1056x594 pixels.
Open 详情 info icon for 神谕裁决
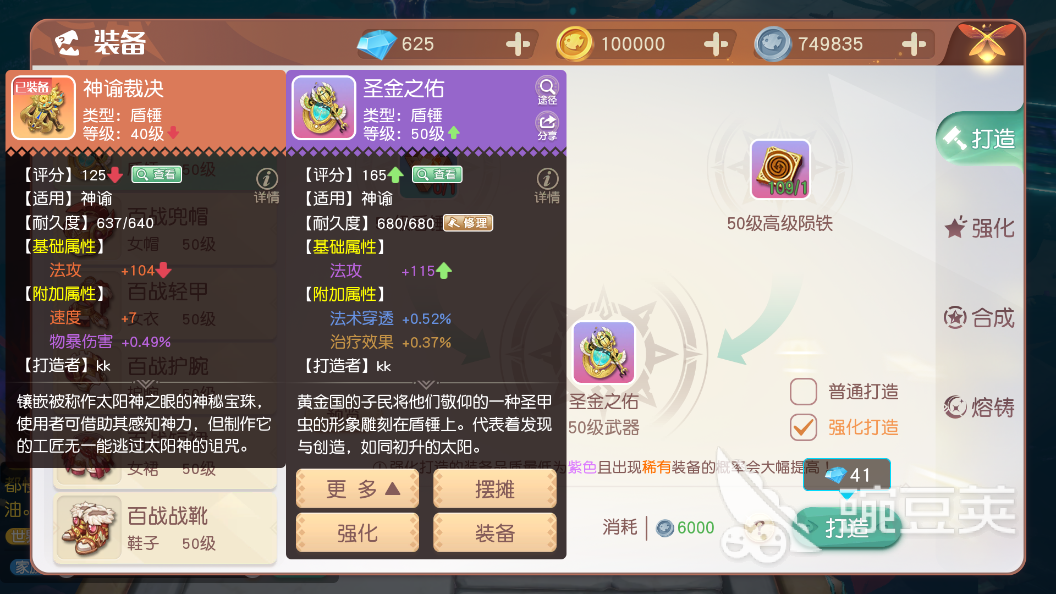click(267, 185)
